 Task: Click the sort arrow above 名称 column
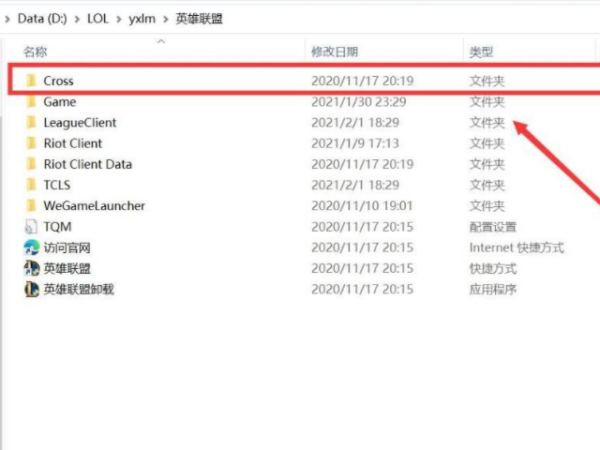(161, 41)
